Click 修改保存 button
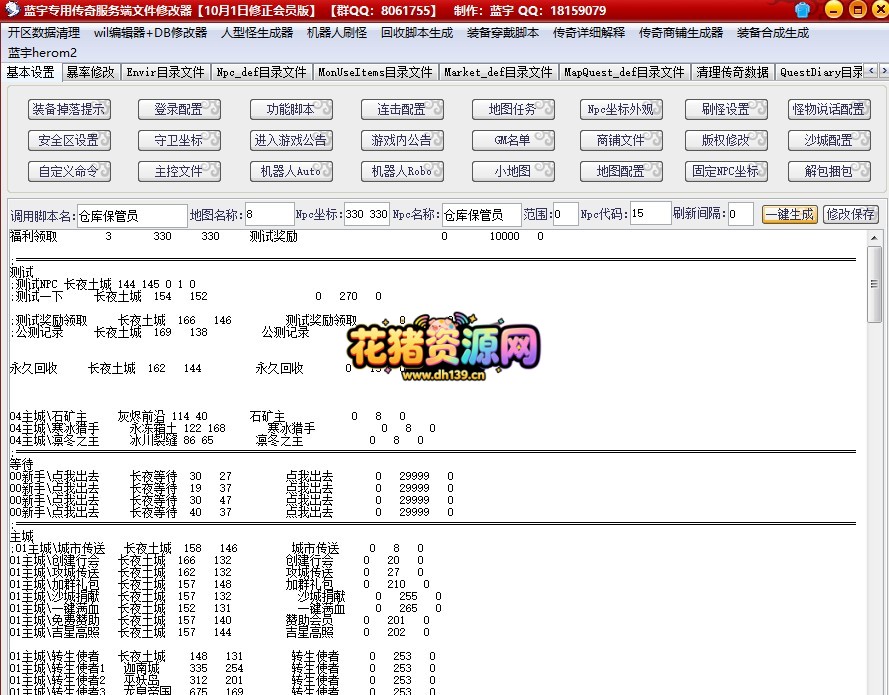The image size is (889, 695). point(850,214)
